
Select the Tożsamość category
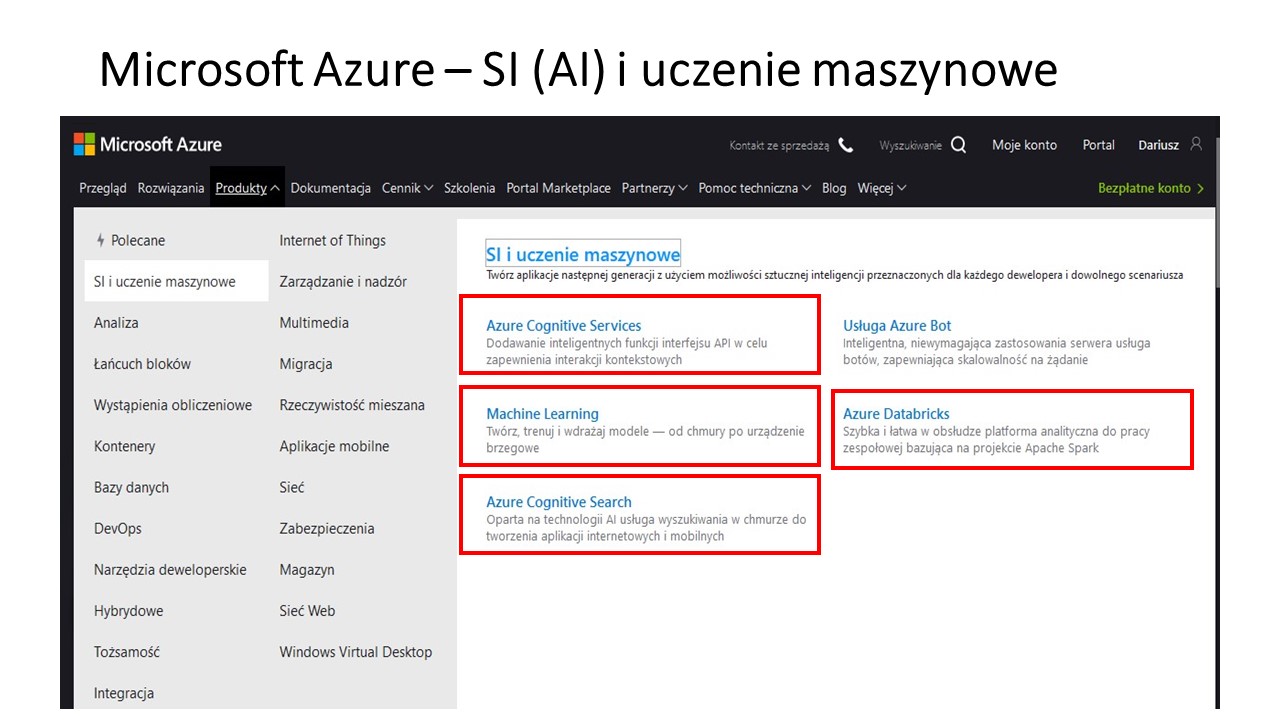click(x=127, y=651)
